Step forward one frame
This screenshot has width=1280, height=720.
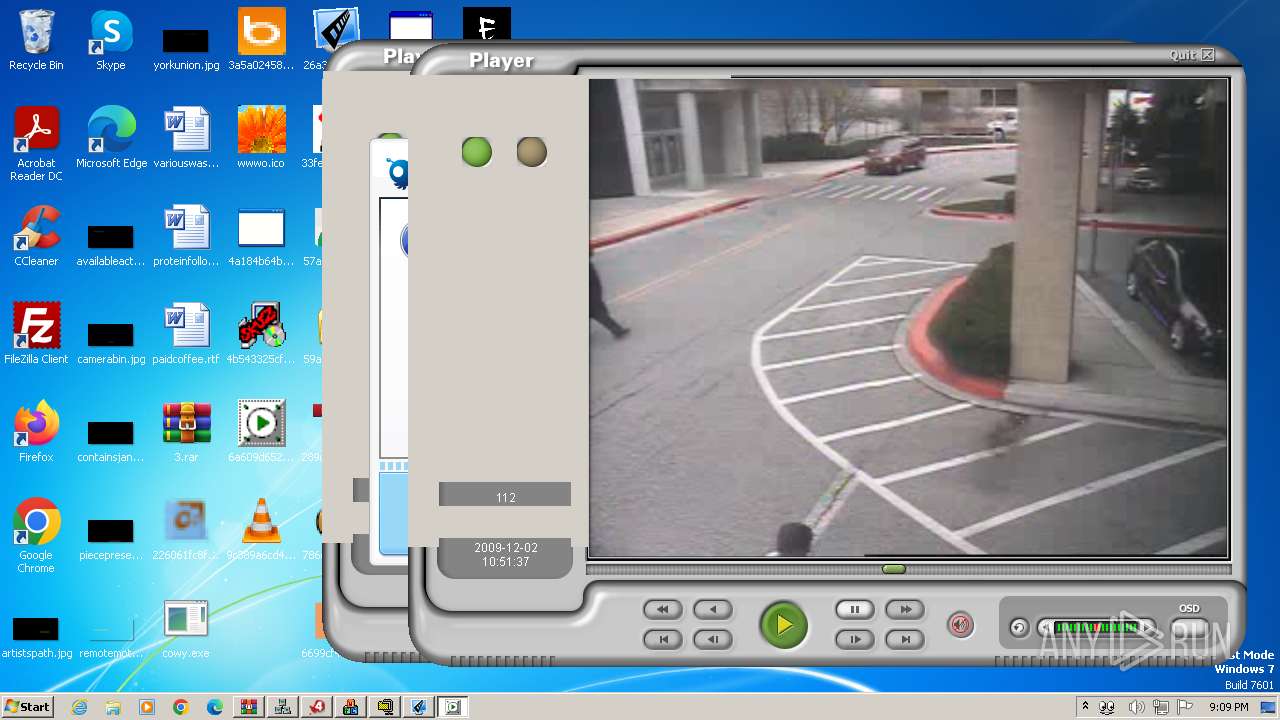pyautogui.click(x=855, y=639)
